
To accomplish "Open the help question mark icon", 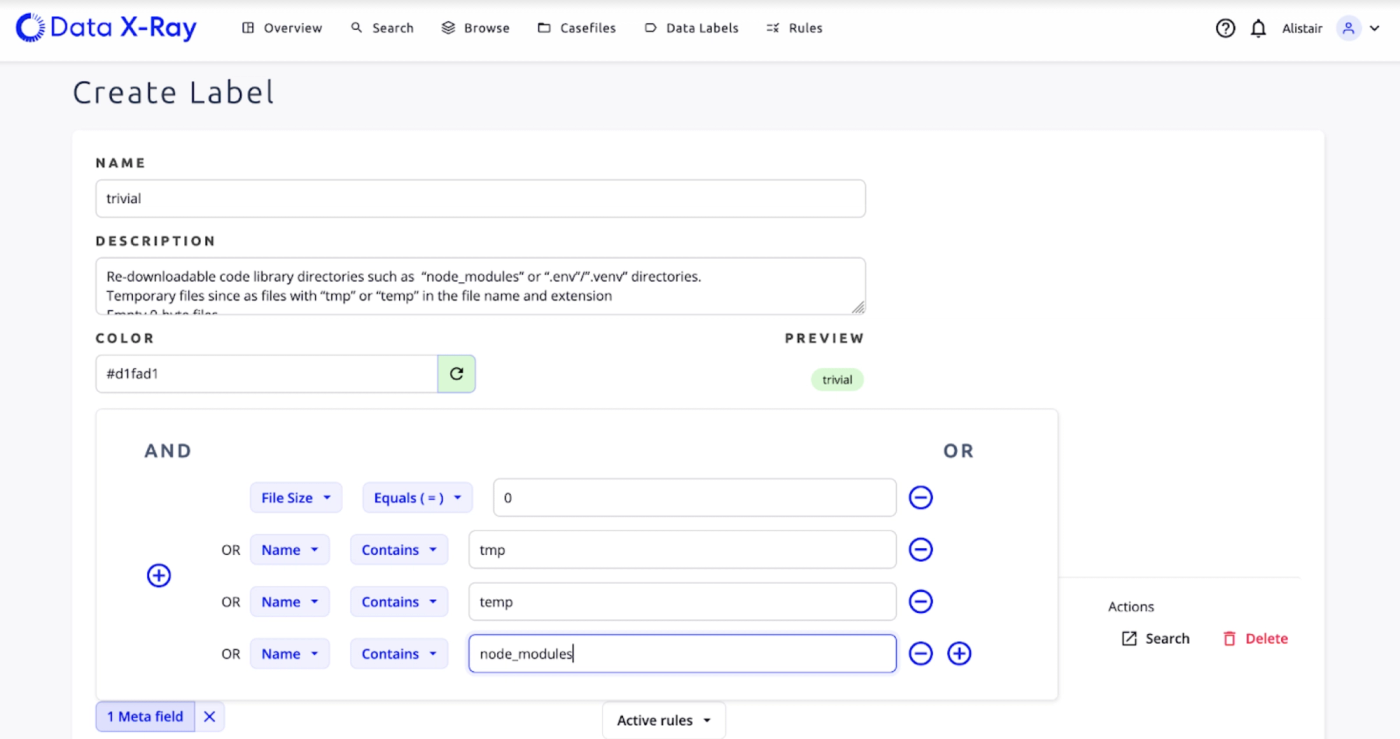I will point(1225,28).
